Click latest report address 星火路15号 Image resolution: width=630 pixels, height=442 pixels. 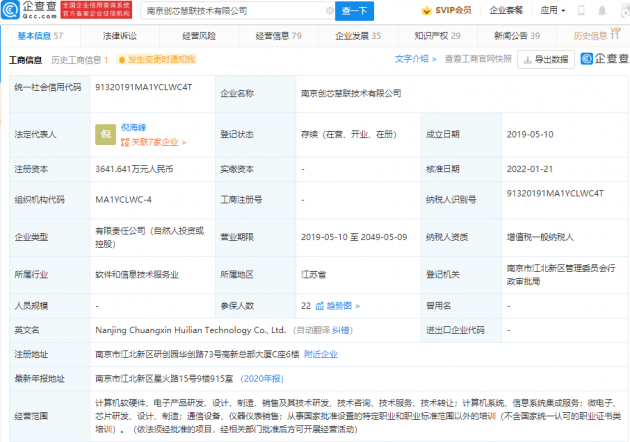click(164, 379)
